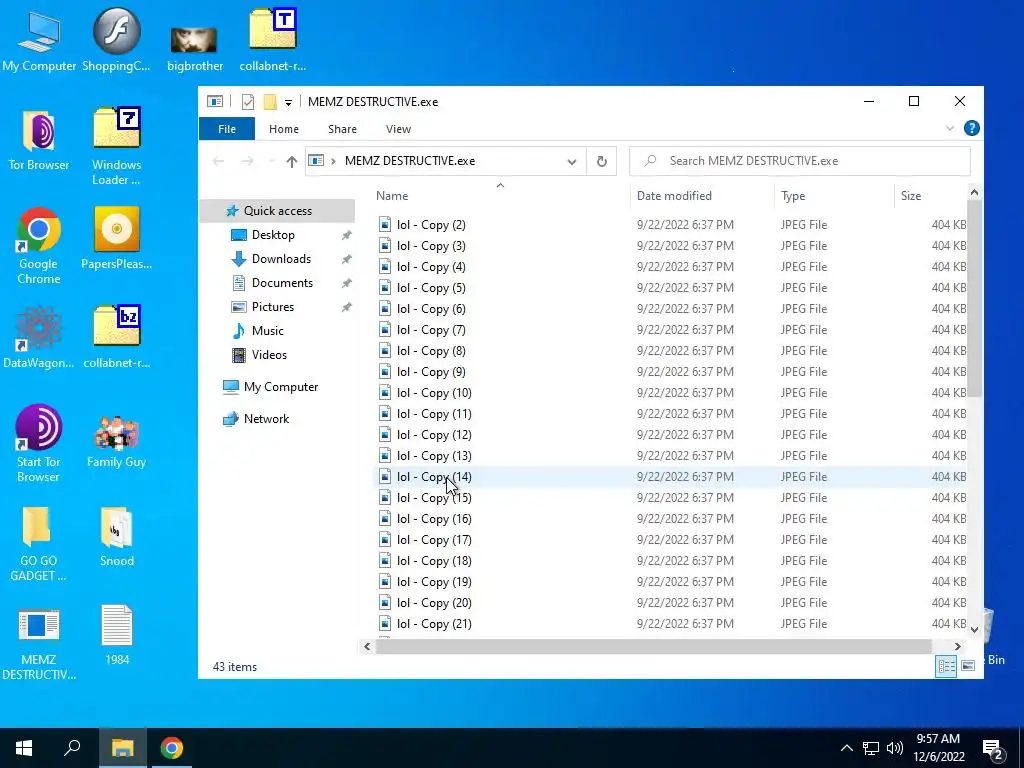Expand the ribbon chevron

point(950,129)
